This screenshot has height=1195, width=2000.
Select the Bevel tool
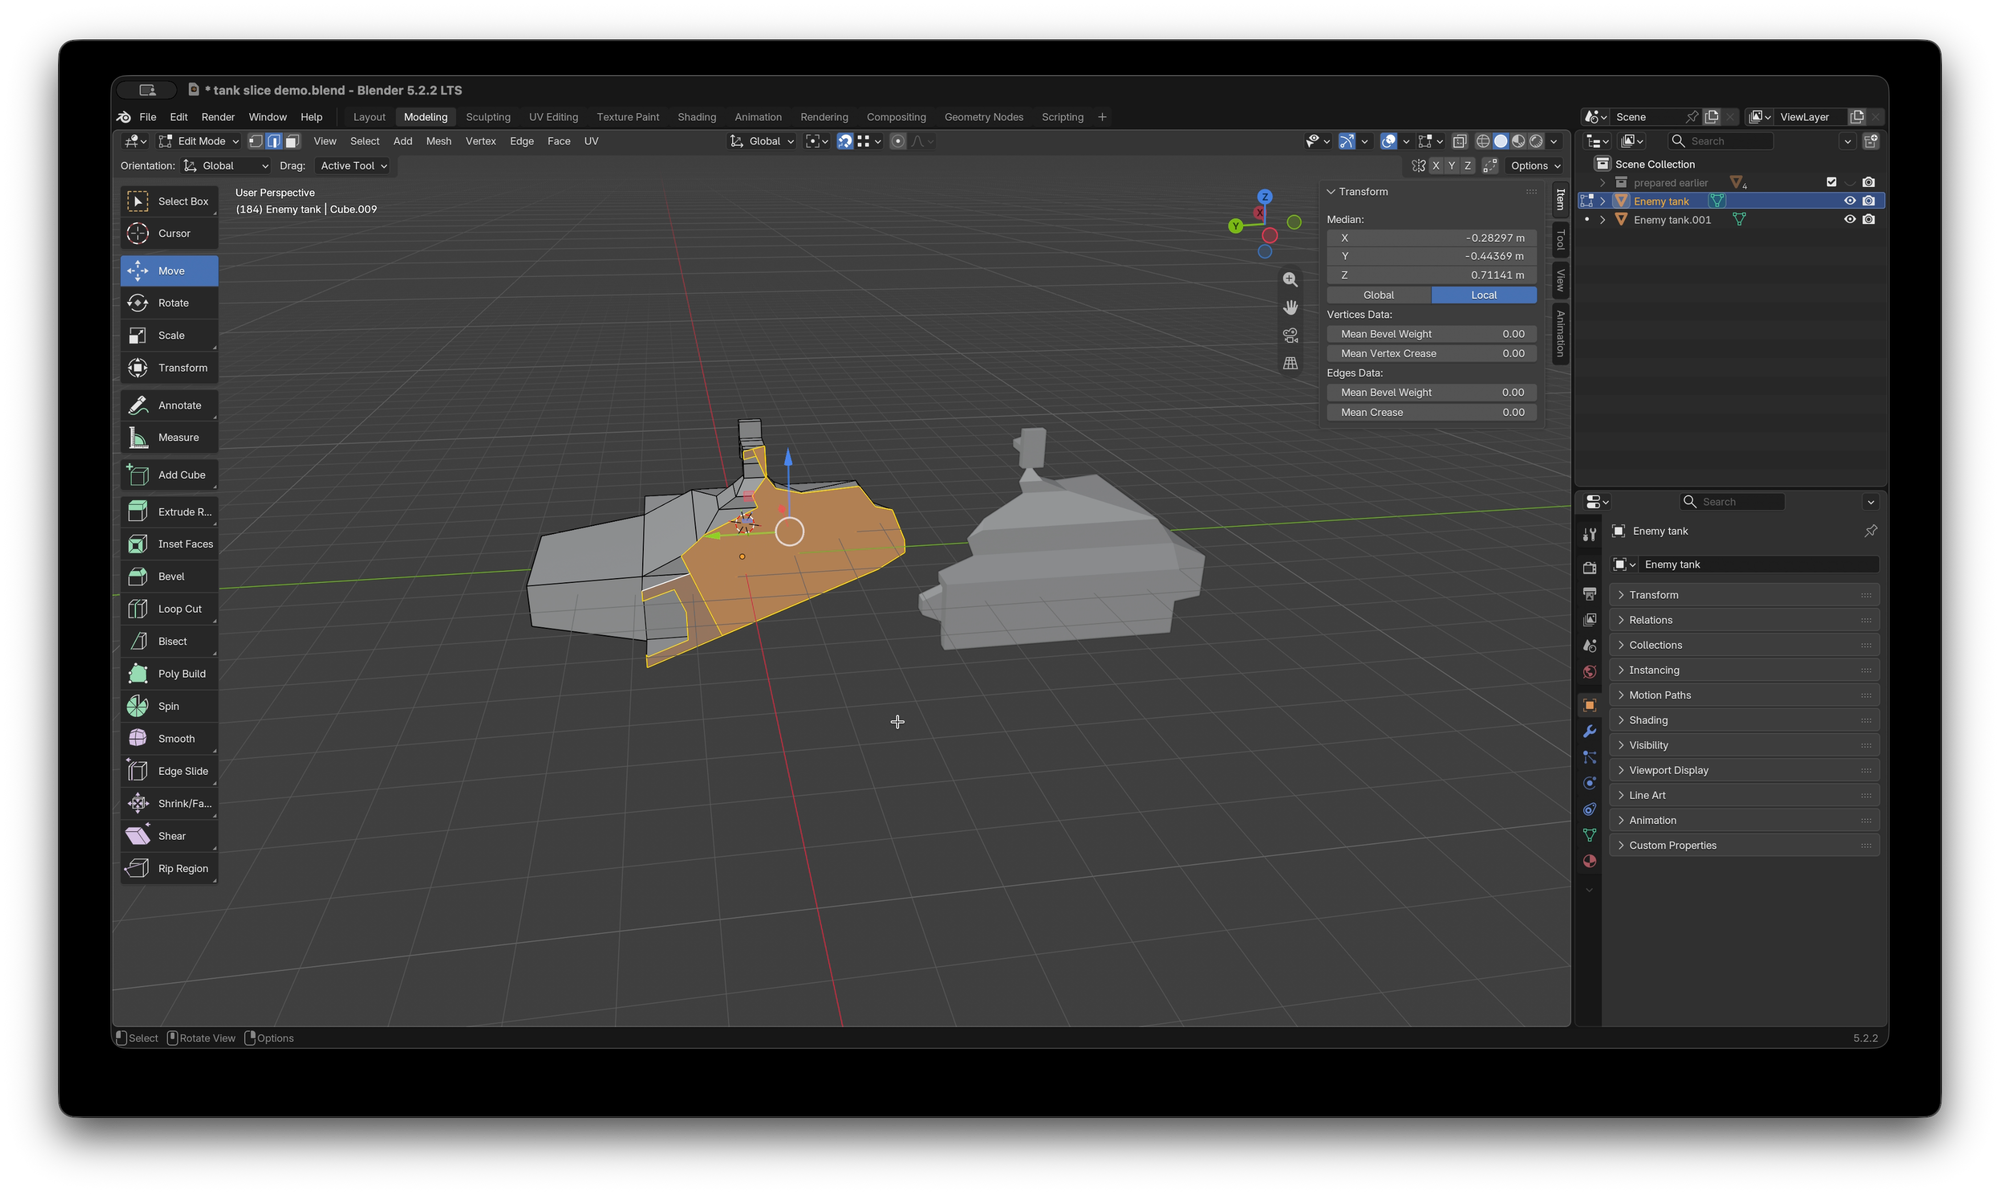point(169,576)
